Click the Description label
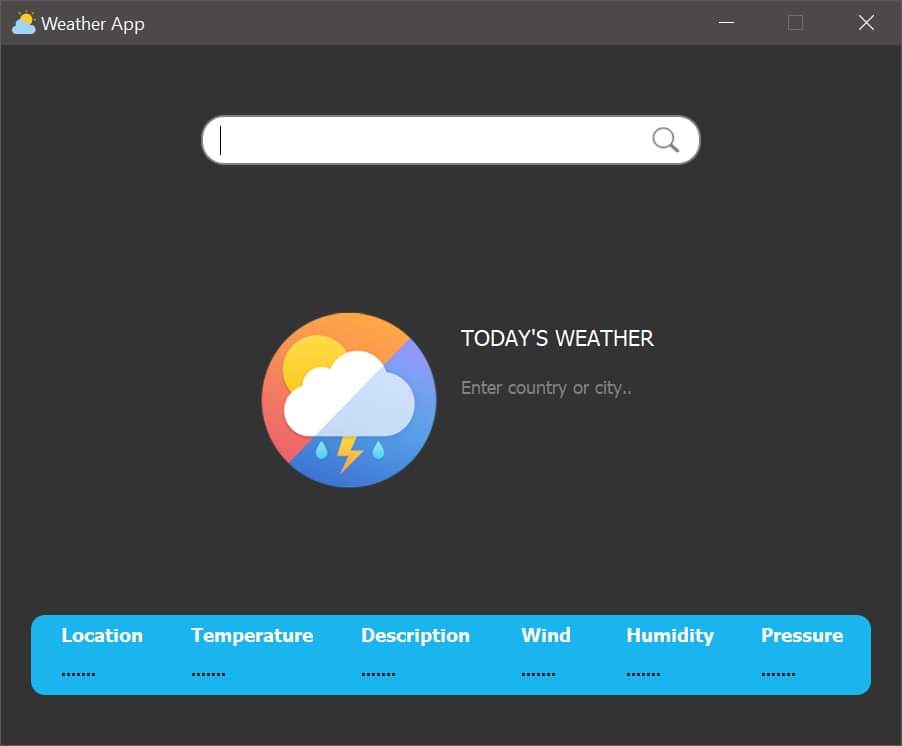The width and height of the screenshot is (902, 746). tap(415, 636)
